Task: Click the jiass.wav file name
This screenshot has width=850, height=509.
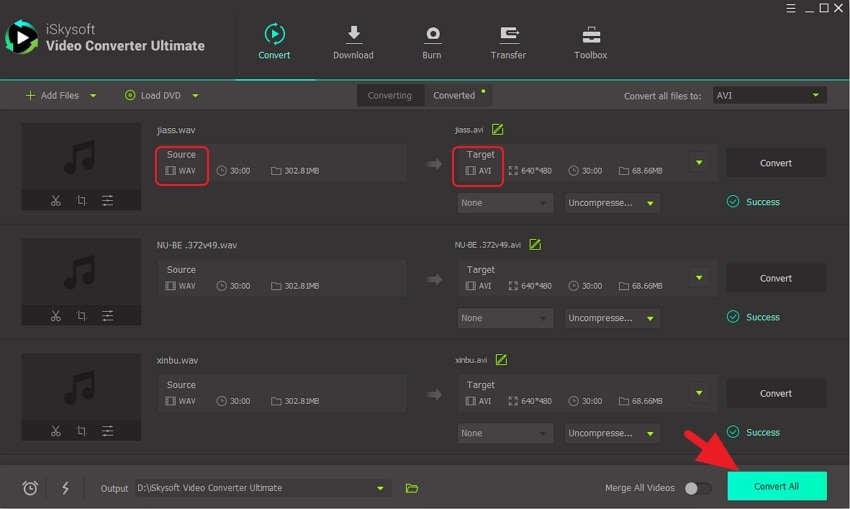Action: pyautogui.click(x=176, y=130)
